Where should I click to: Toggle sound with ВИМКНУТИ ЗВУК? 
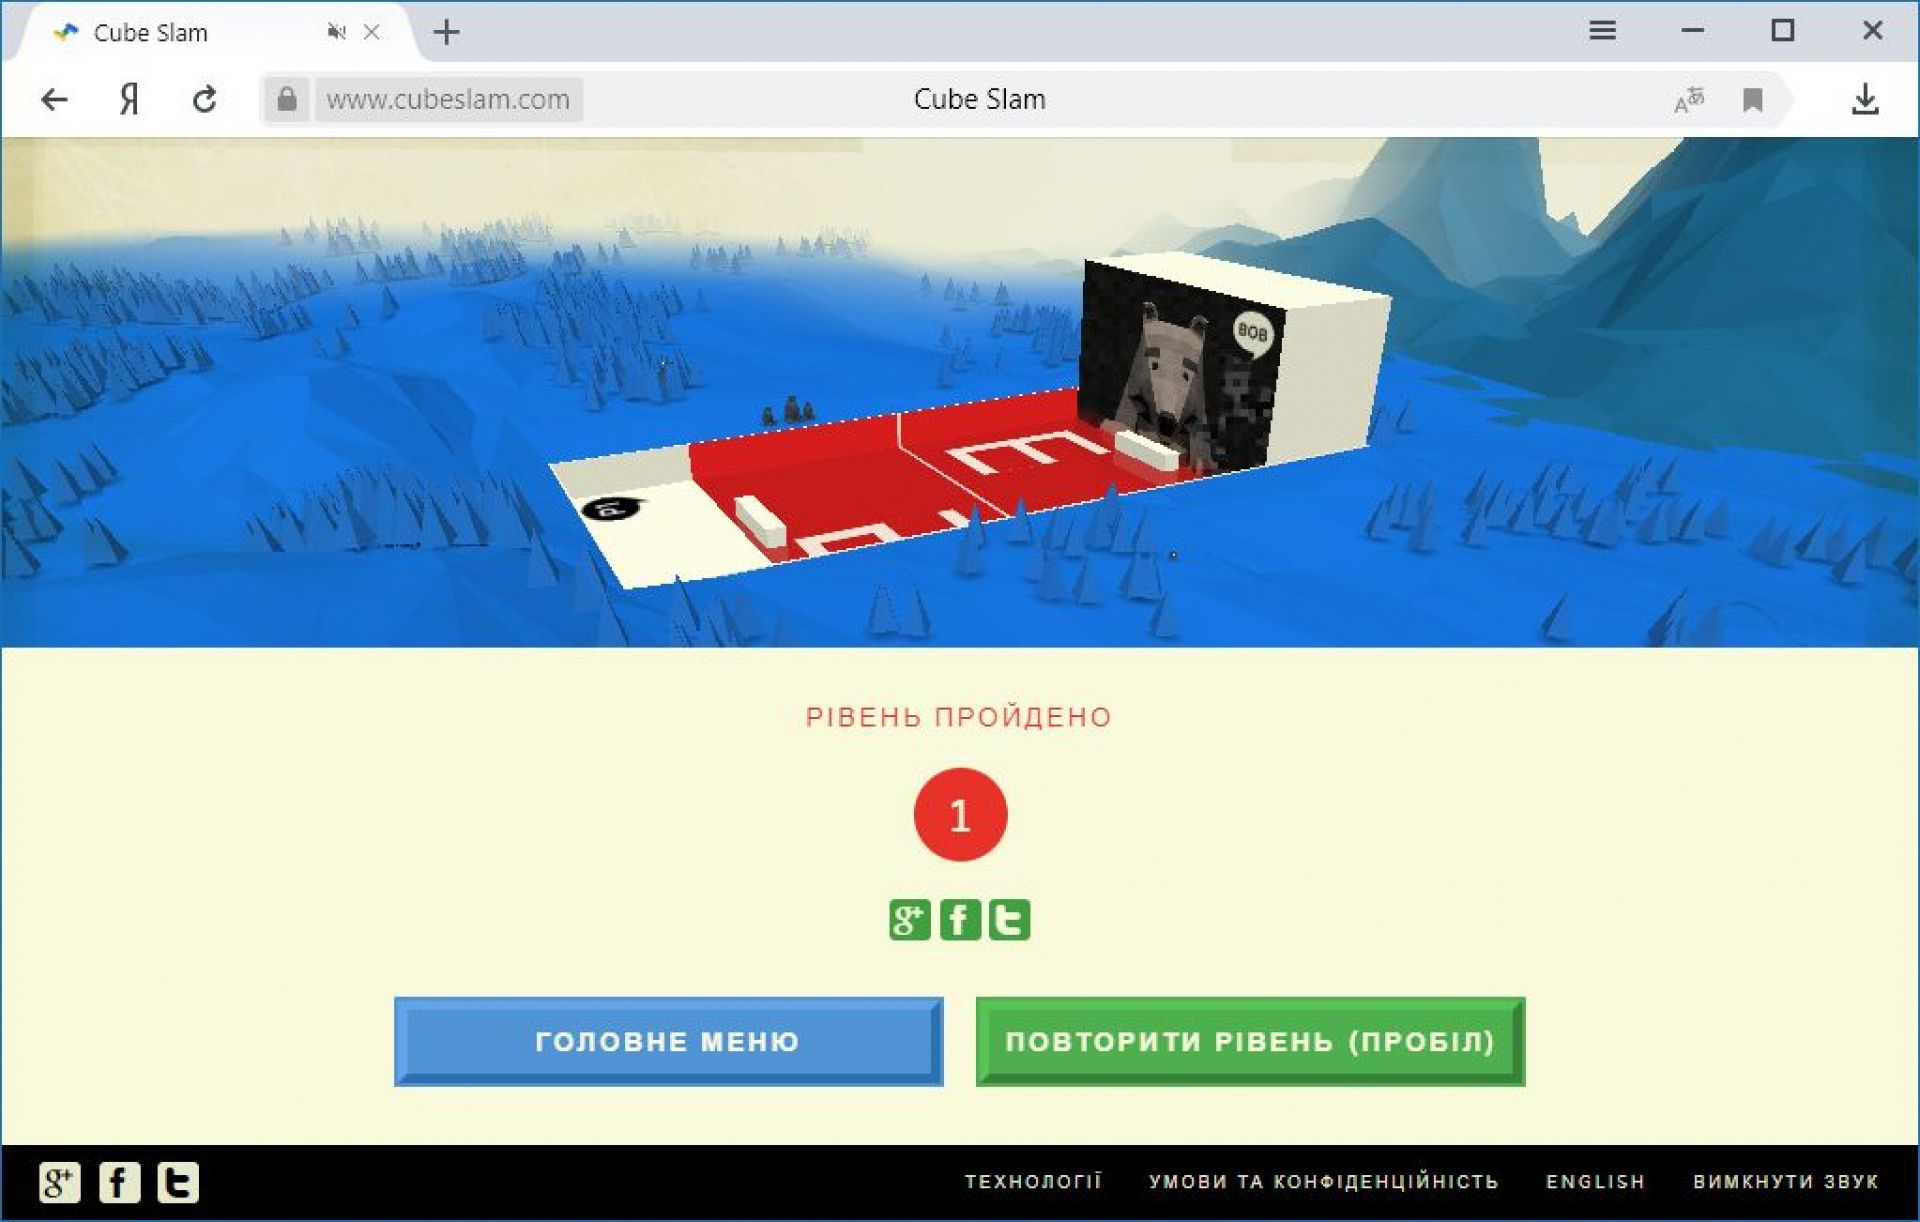[1785, 1182]
